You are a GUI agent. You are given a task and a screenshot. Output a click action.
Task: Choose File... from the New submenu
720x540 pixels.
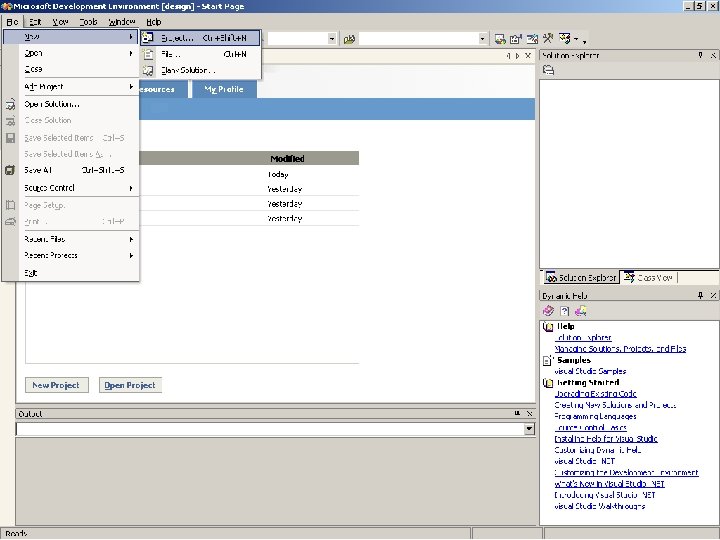[200, 54]
